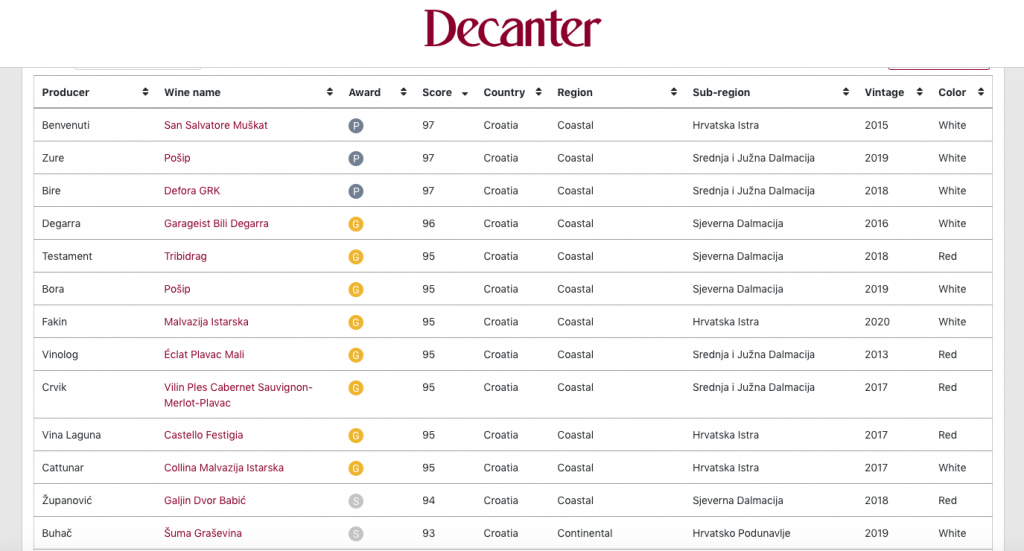Click score 94 in Županović row
This screenshot has height=551, width=1024.
pyautogui.click(x=428, y=500)
